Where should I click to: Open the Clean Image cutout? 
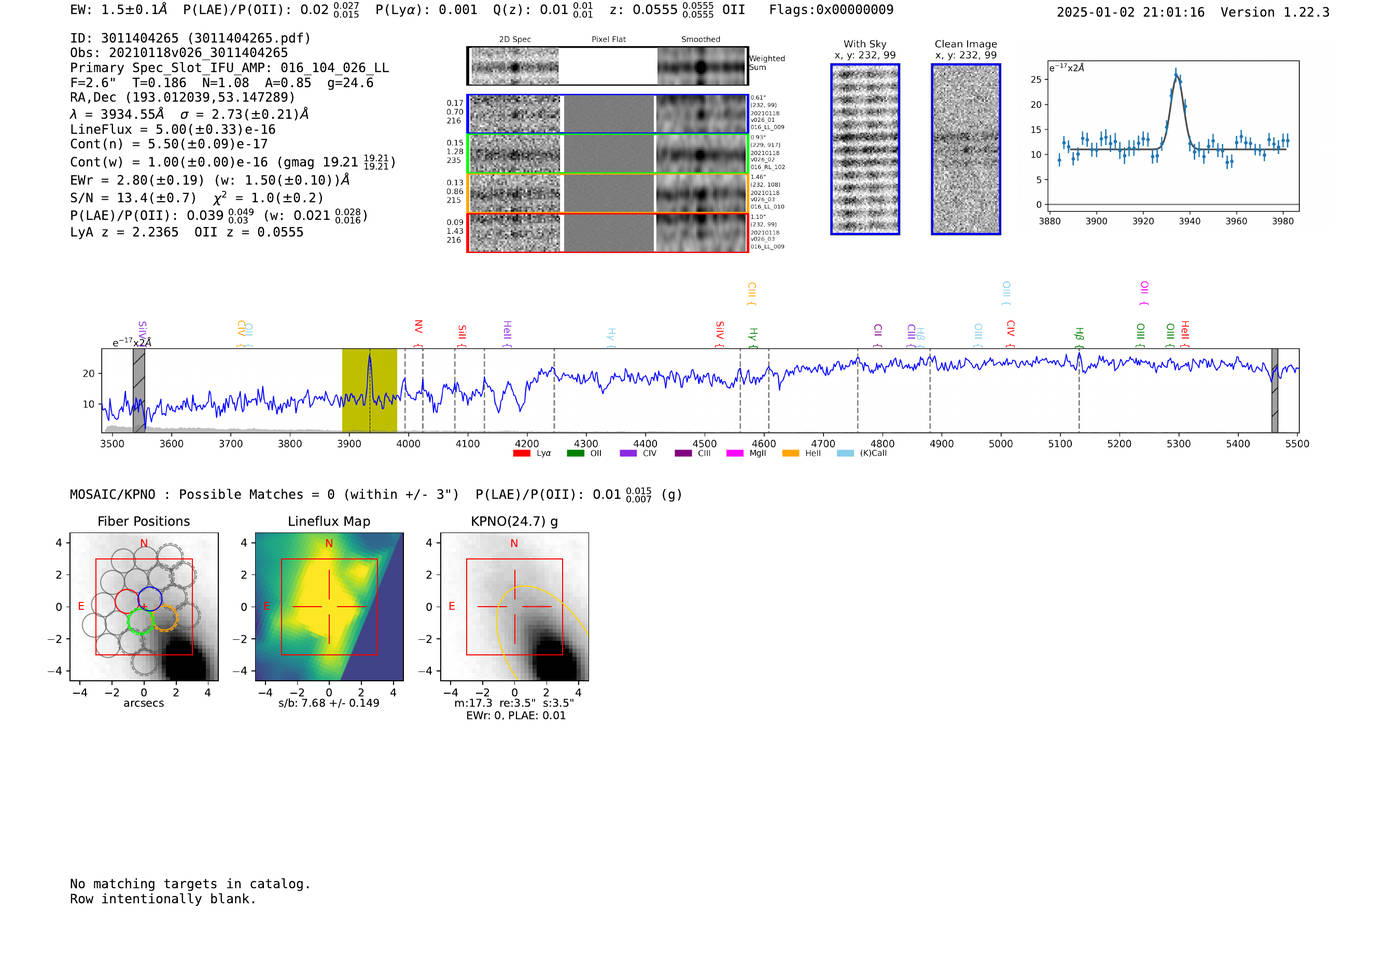(x=966, y=149)
